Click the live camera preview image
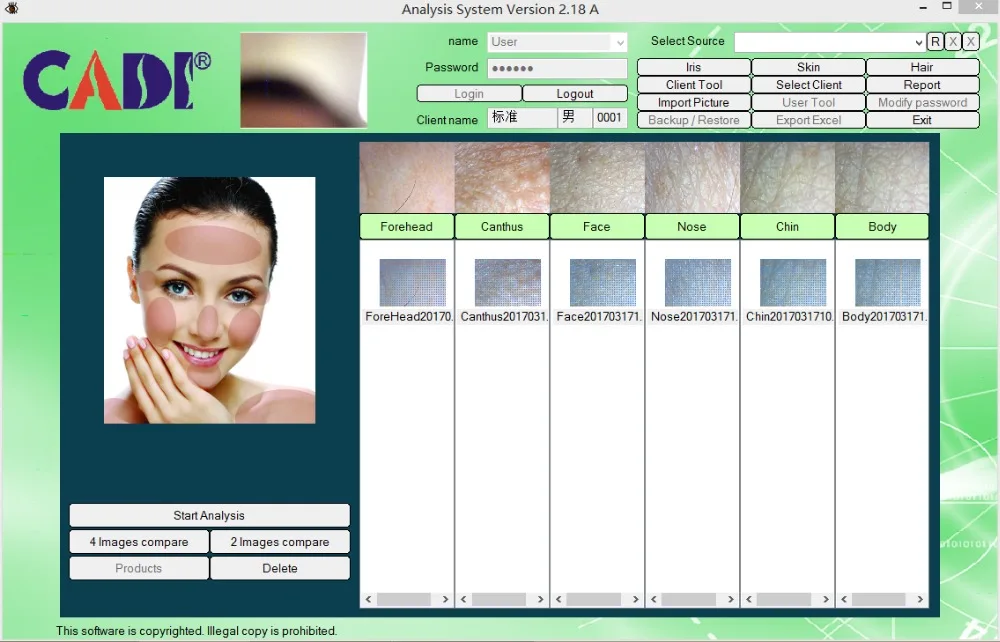 coord(304,80)
